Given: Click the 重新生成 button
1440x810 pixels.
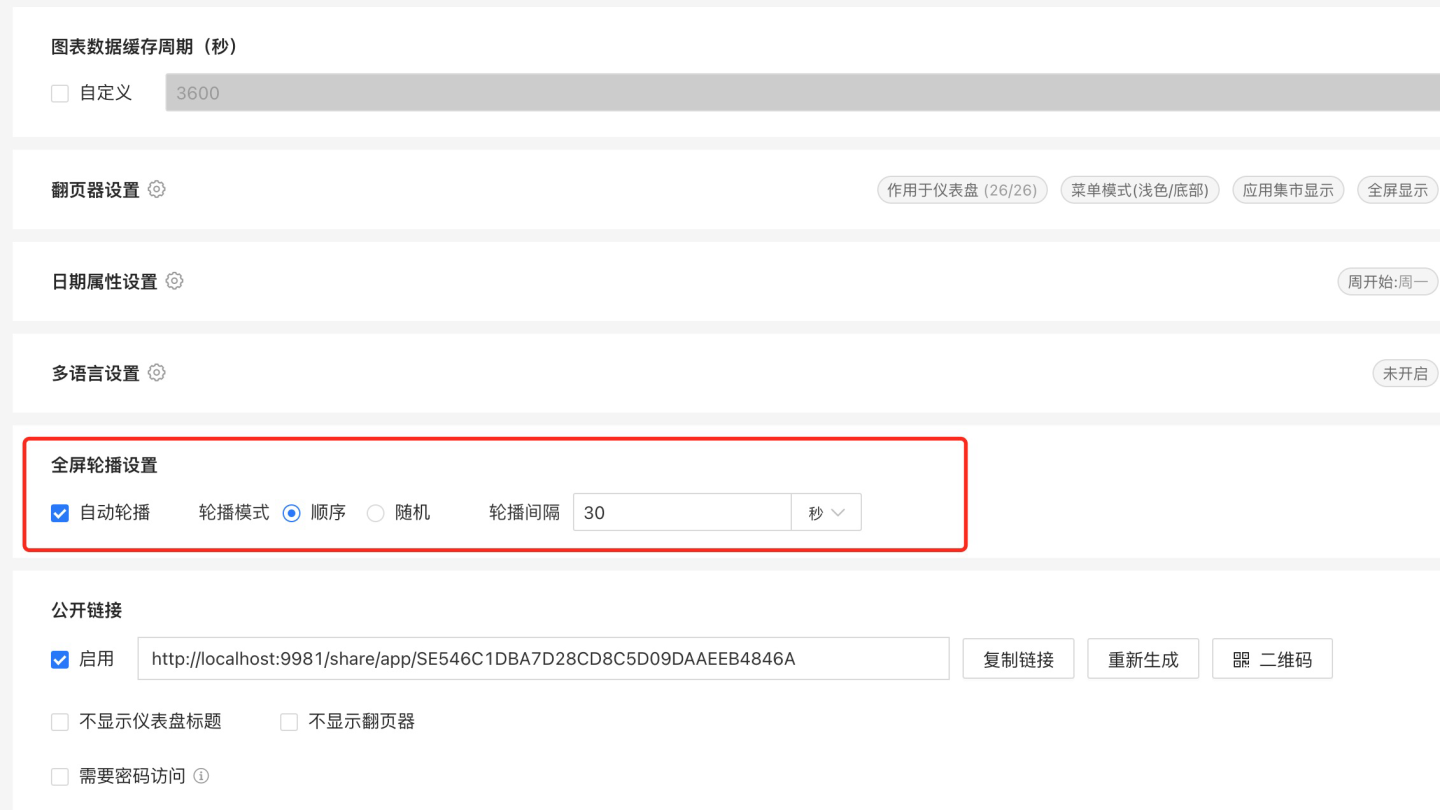Looking at the screenshot, I should tap(1143, 659).
